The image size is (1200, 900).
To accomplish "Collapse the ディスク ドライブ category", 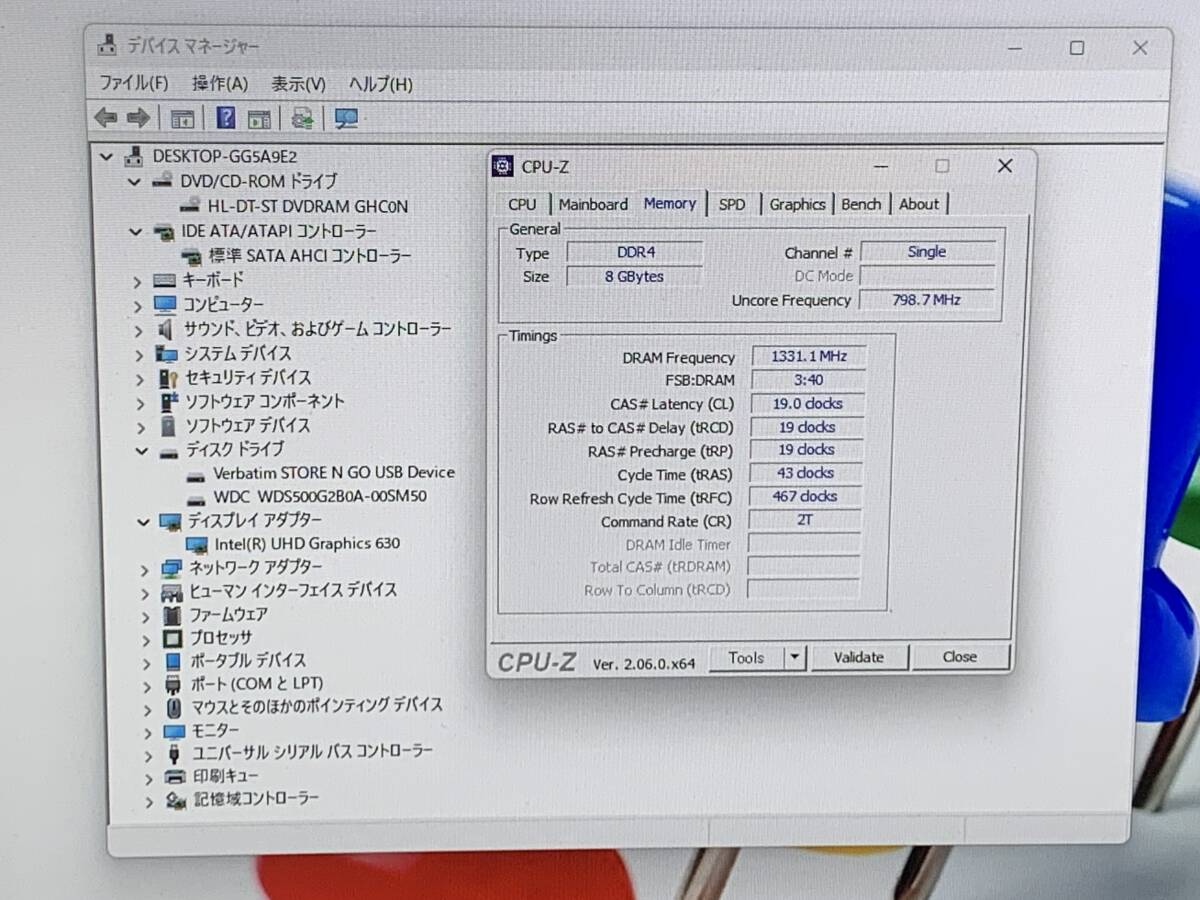I will point(141,451).
